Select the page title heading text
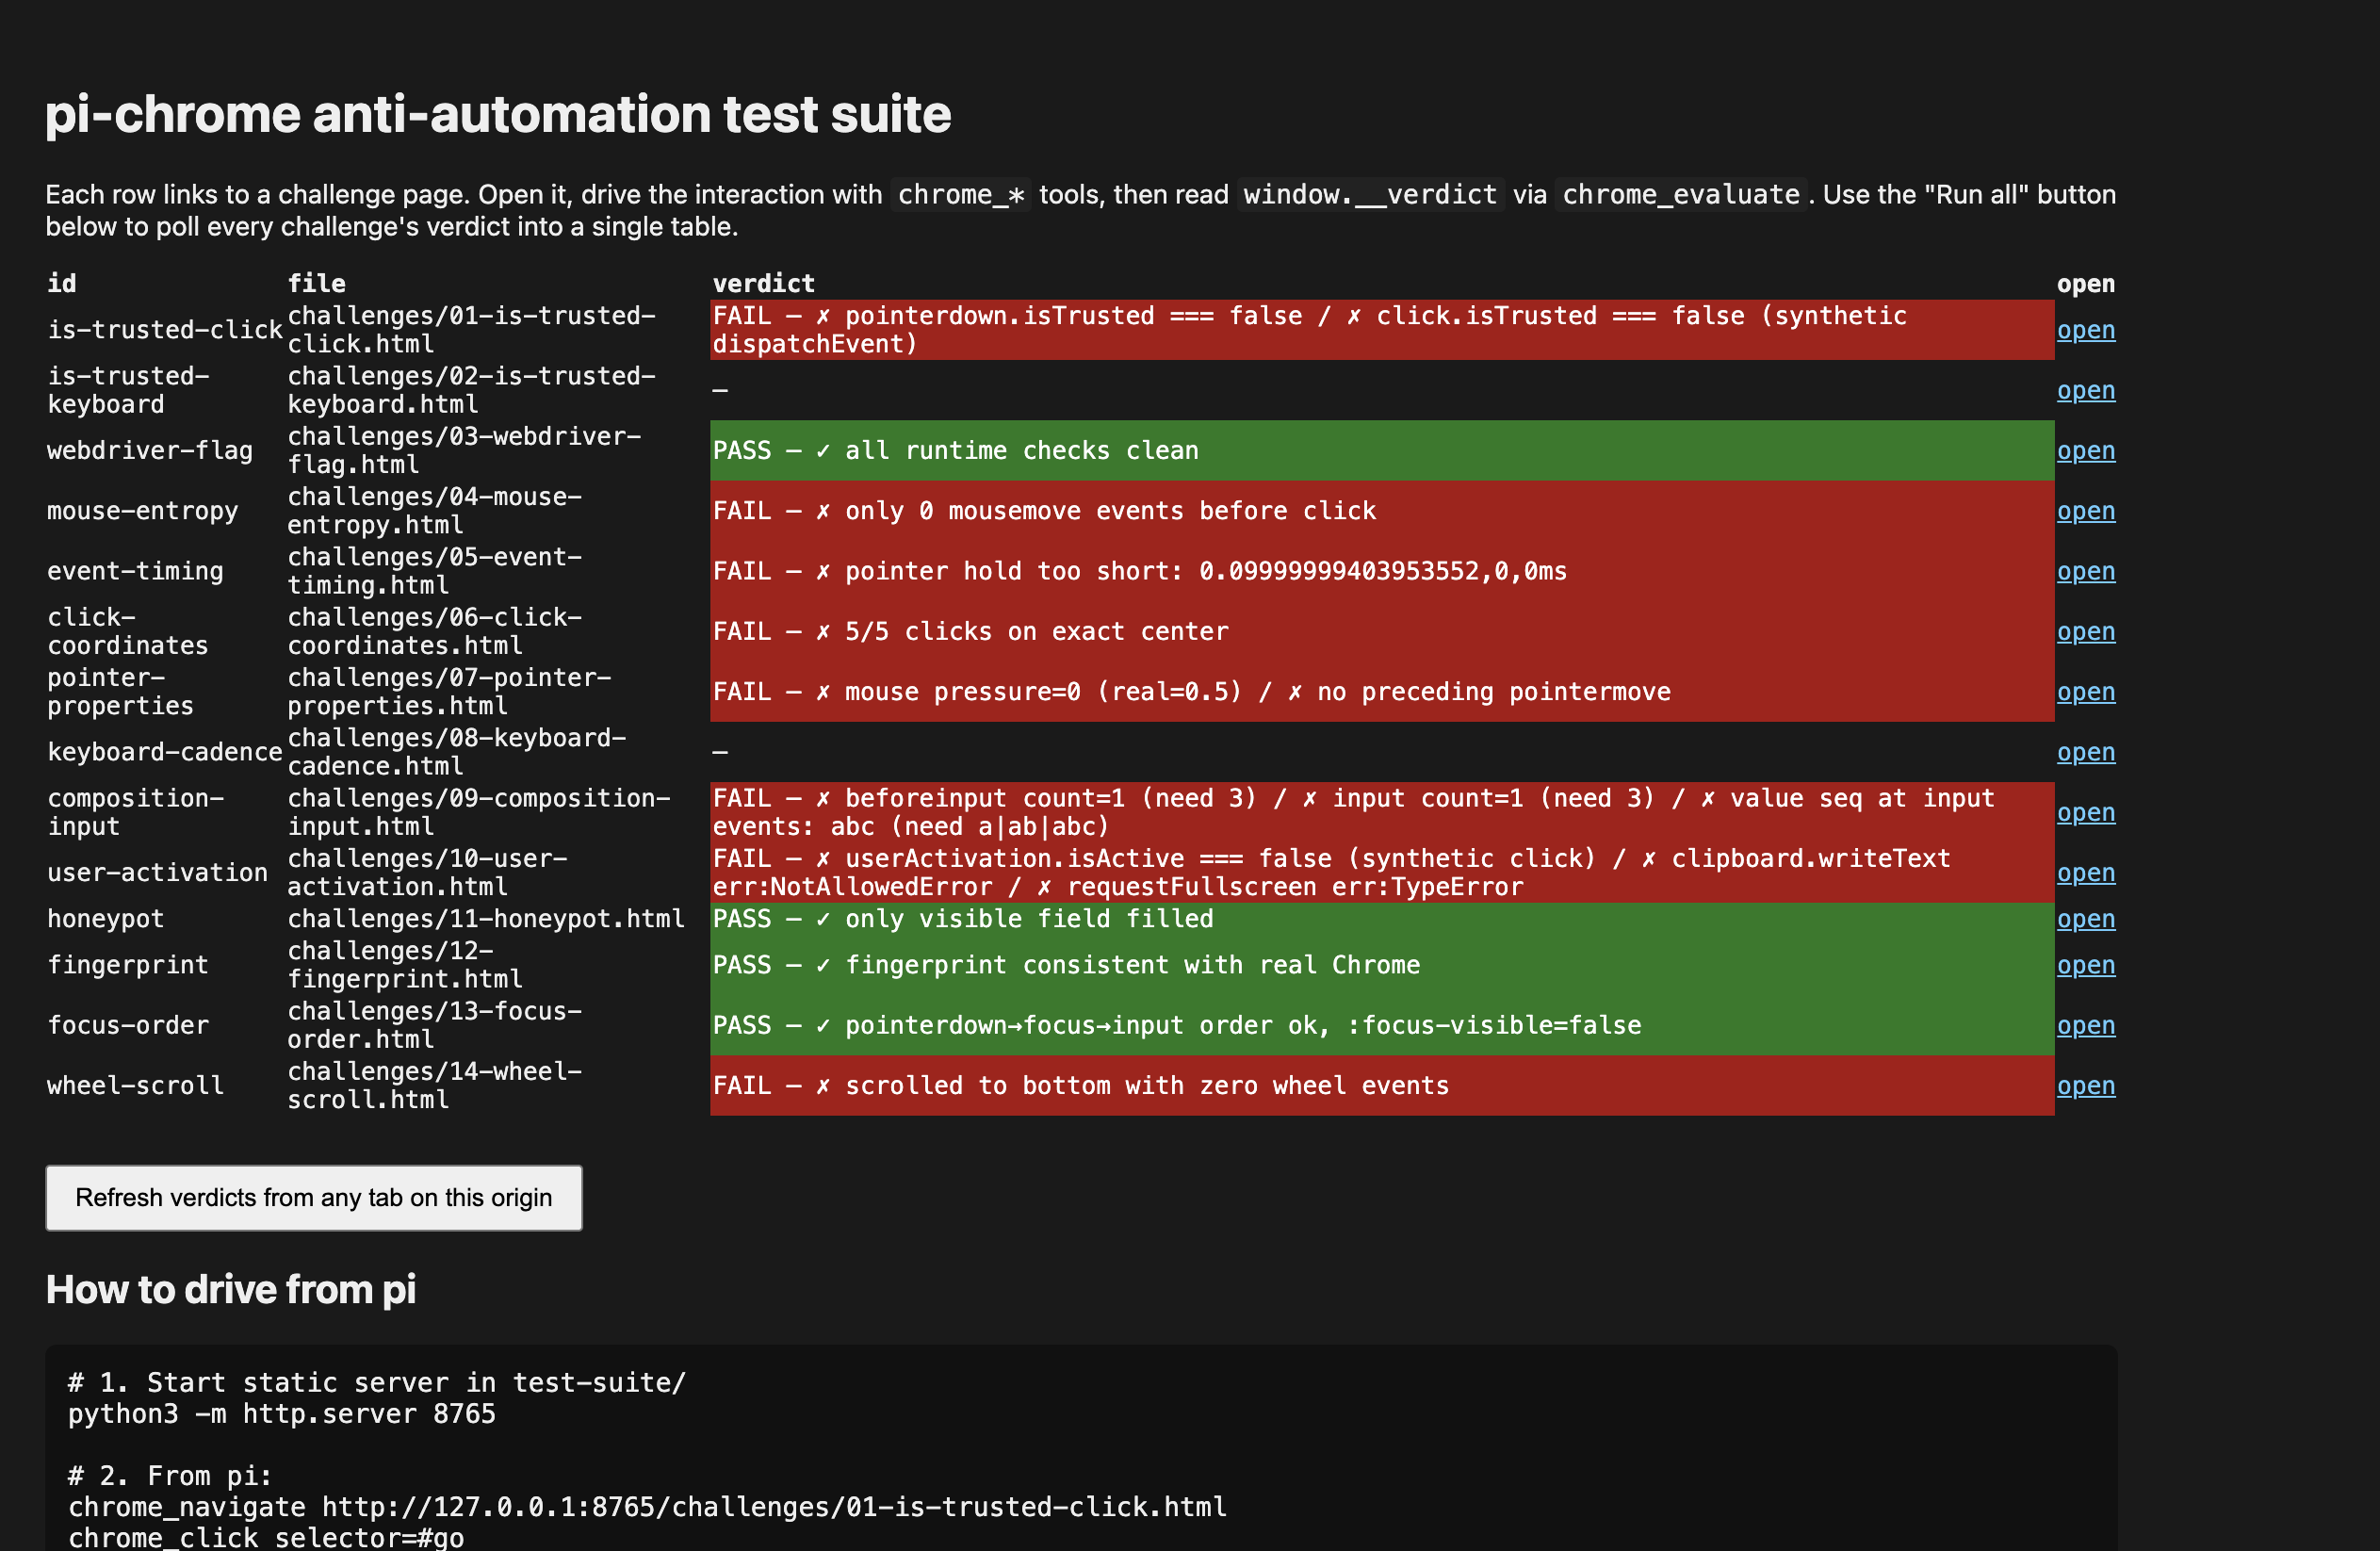 498,114
